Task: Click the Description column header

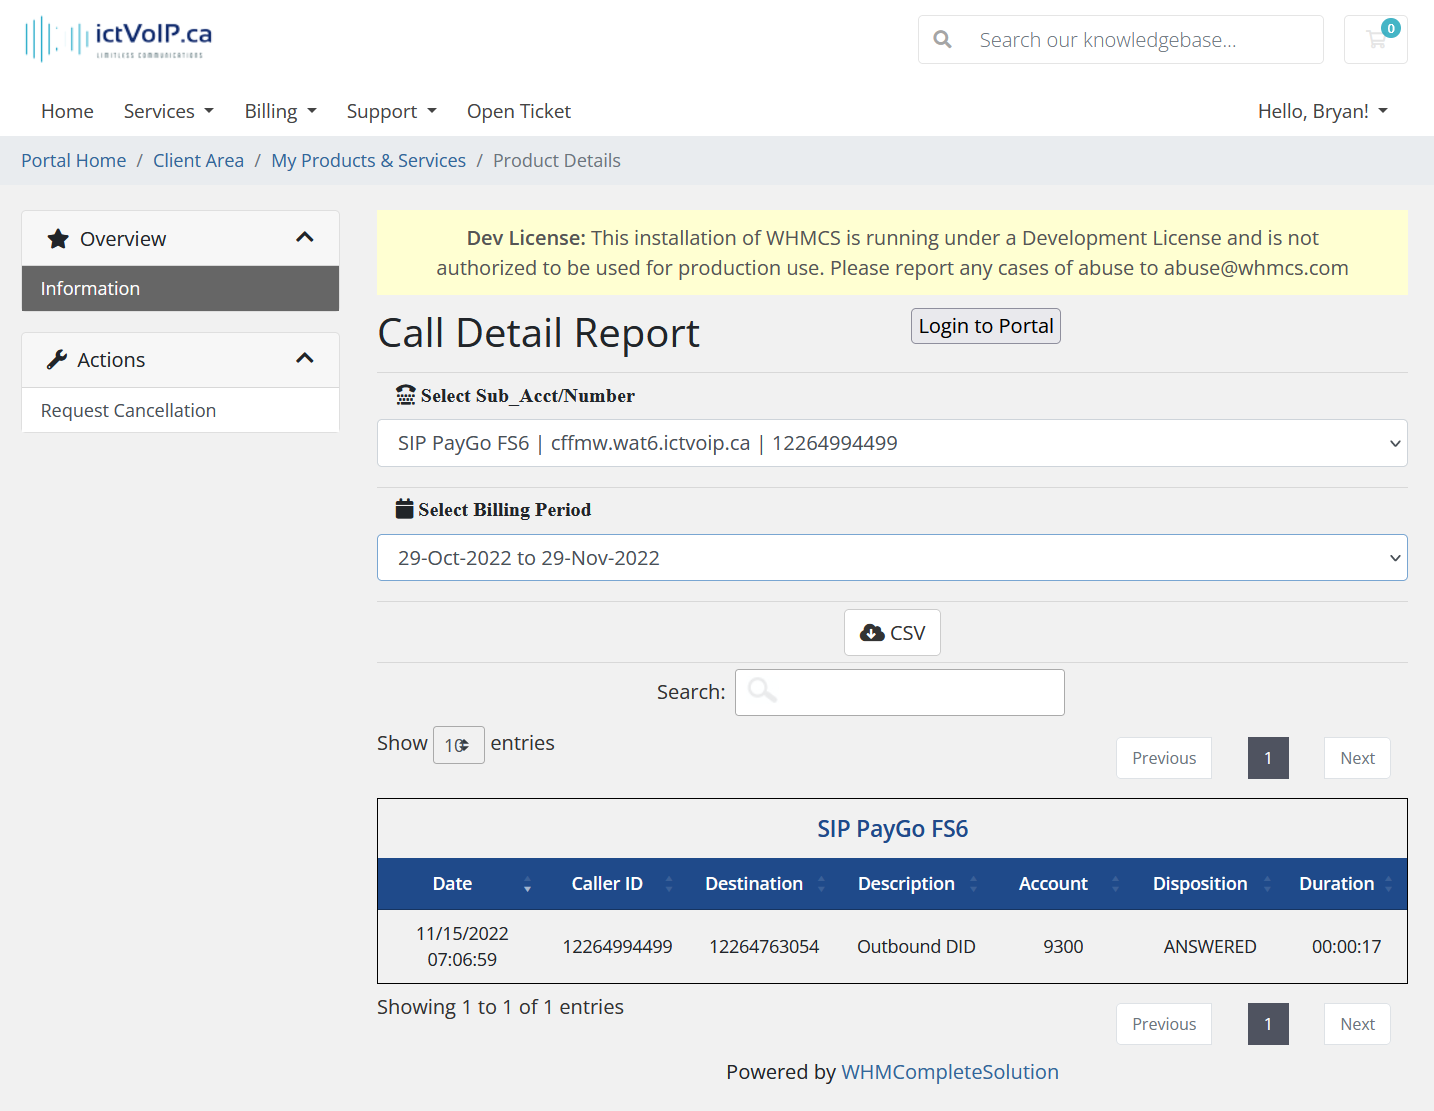Action: pyautogui.click(x=906, y=884)
